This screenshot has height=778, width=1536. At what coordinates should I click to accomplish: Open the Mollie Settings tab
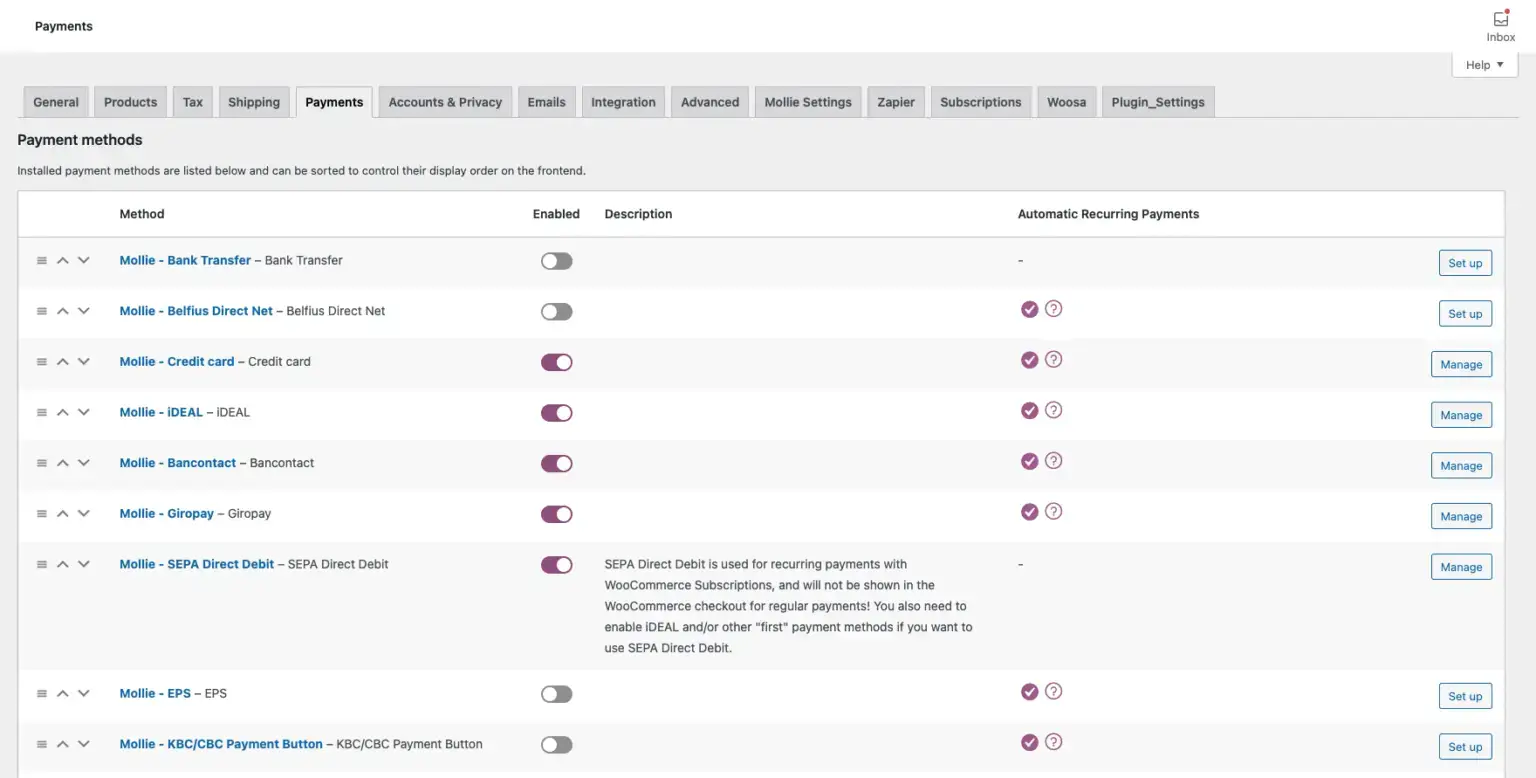click(808, 102)
